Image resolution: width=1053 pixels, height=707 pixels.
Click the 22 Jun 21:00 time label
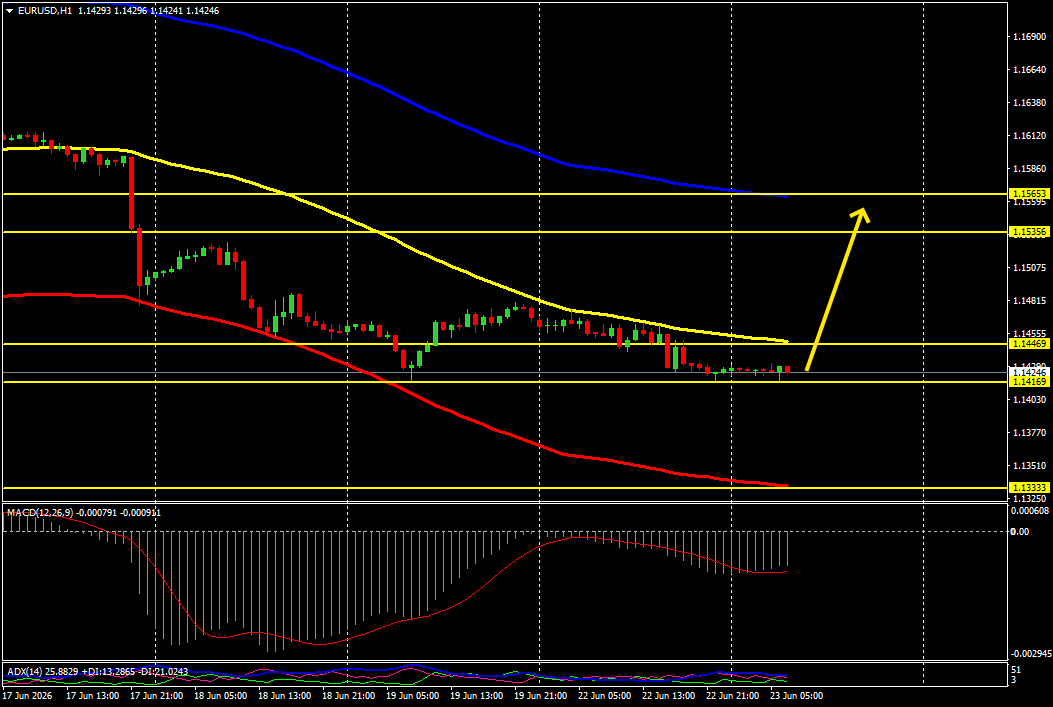coord(733,696)
